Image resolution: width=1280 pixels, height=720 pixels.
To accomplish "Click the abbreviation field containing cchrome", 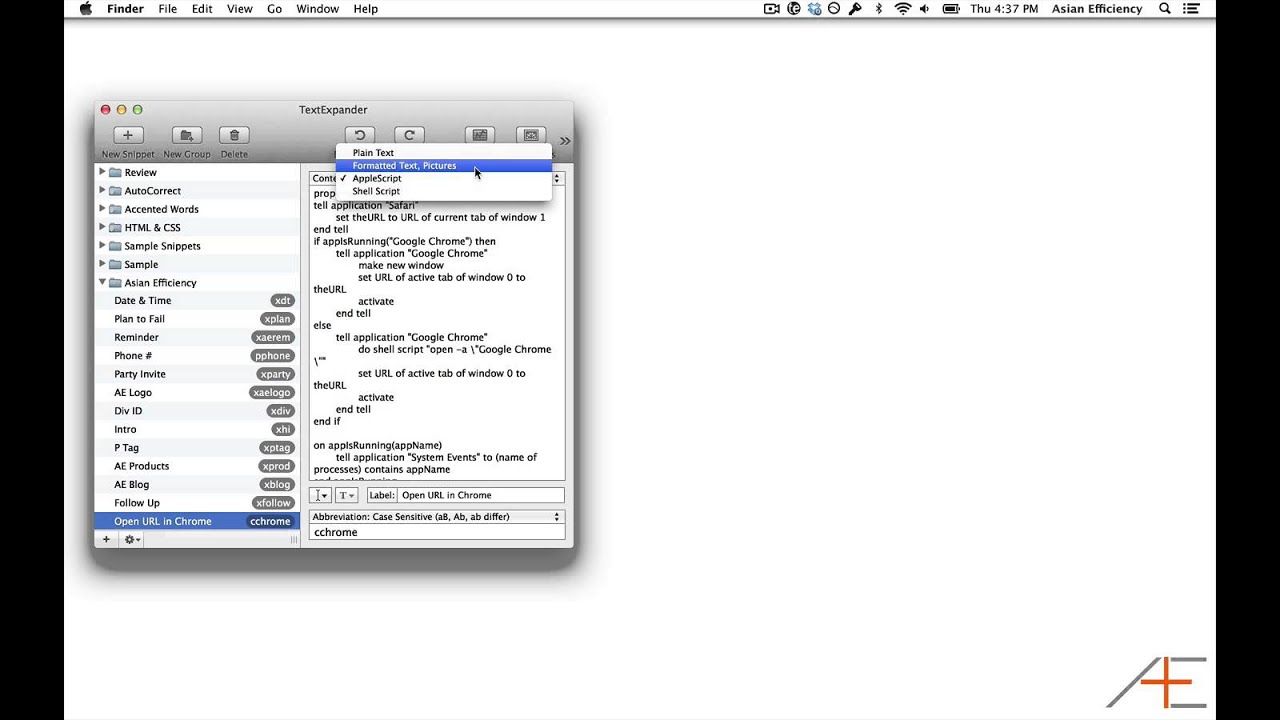I will click(x=437, y=532).
